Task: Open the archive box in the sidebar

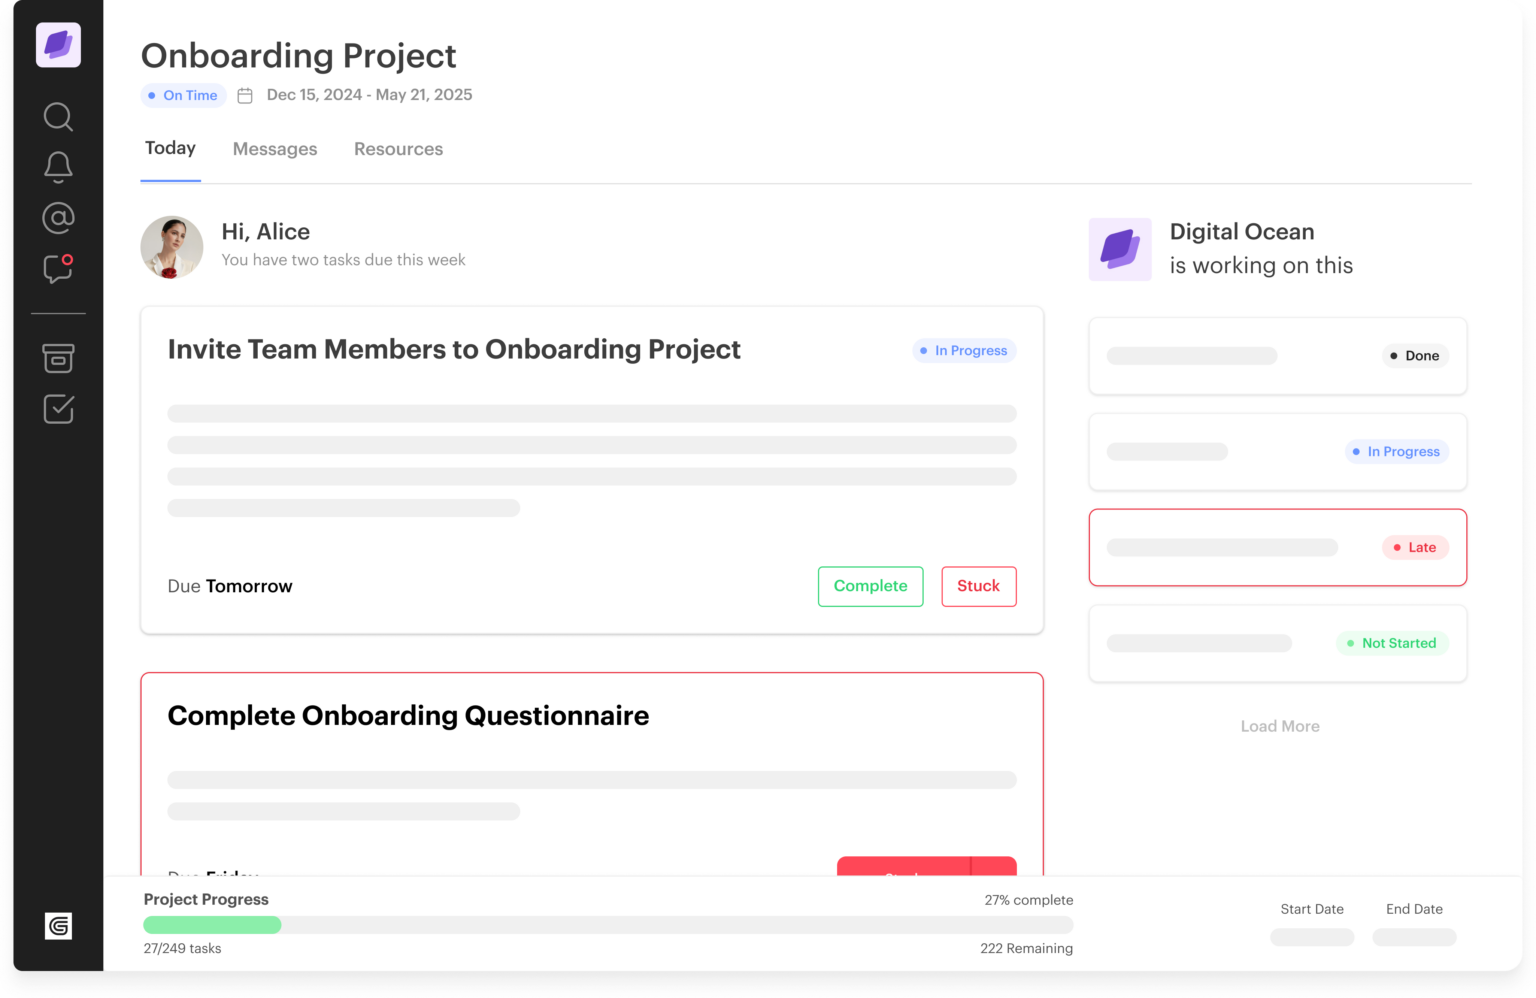Action: 58,358
